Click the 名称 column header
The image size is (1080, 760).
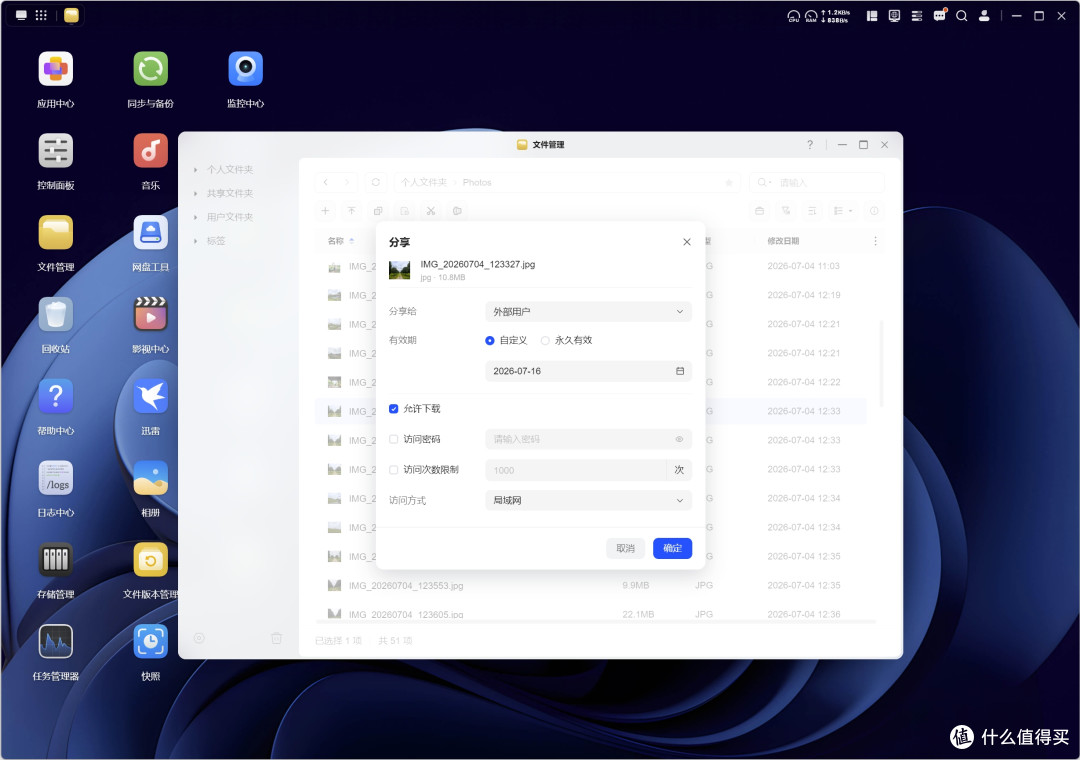(x=335, y=241)
